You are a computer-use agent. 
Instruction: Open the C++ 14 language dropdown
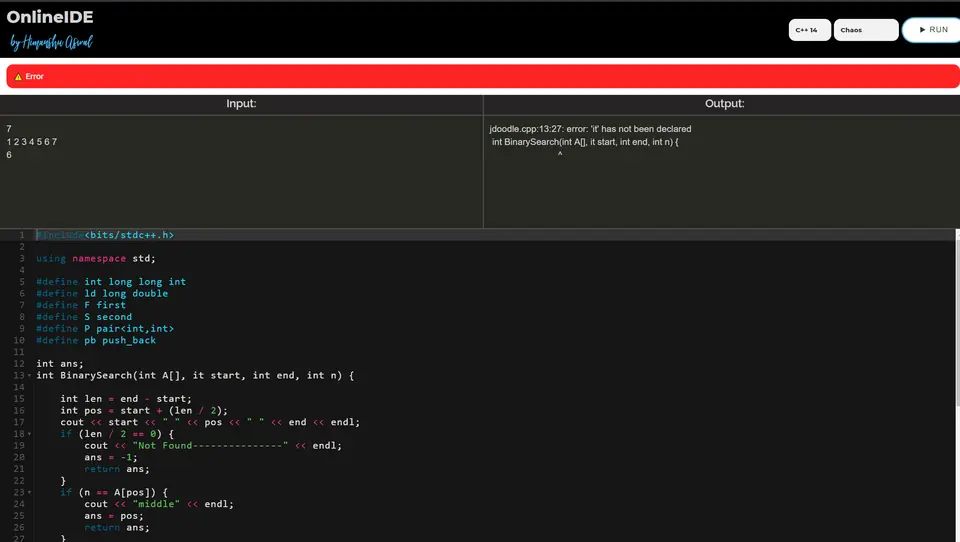pos(809,29)
